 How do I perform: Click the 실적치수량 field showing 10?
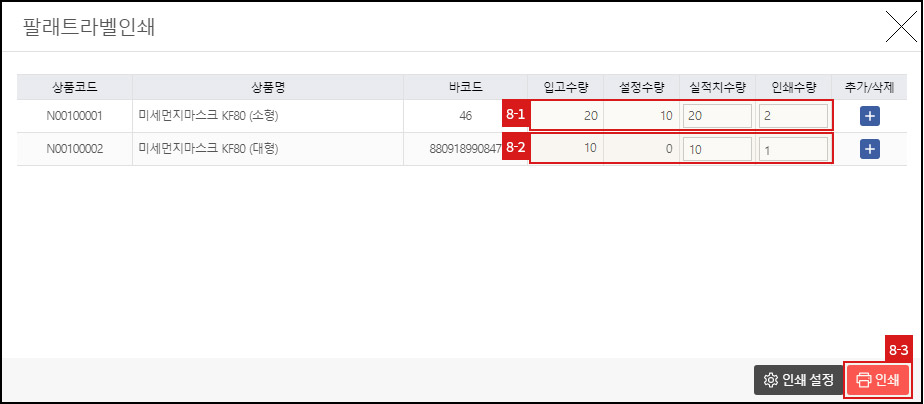[717, 149]
